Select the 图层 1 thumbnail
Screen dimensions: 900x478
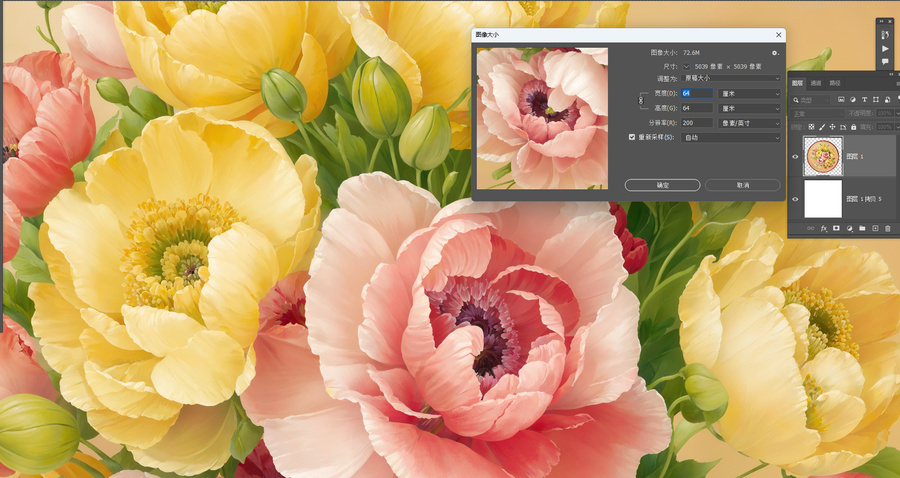823,156
